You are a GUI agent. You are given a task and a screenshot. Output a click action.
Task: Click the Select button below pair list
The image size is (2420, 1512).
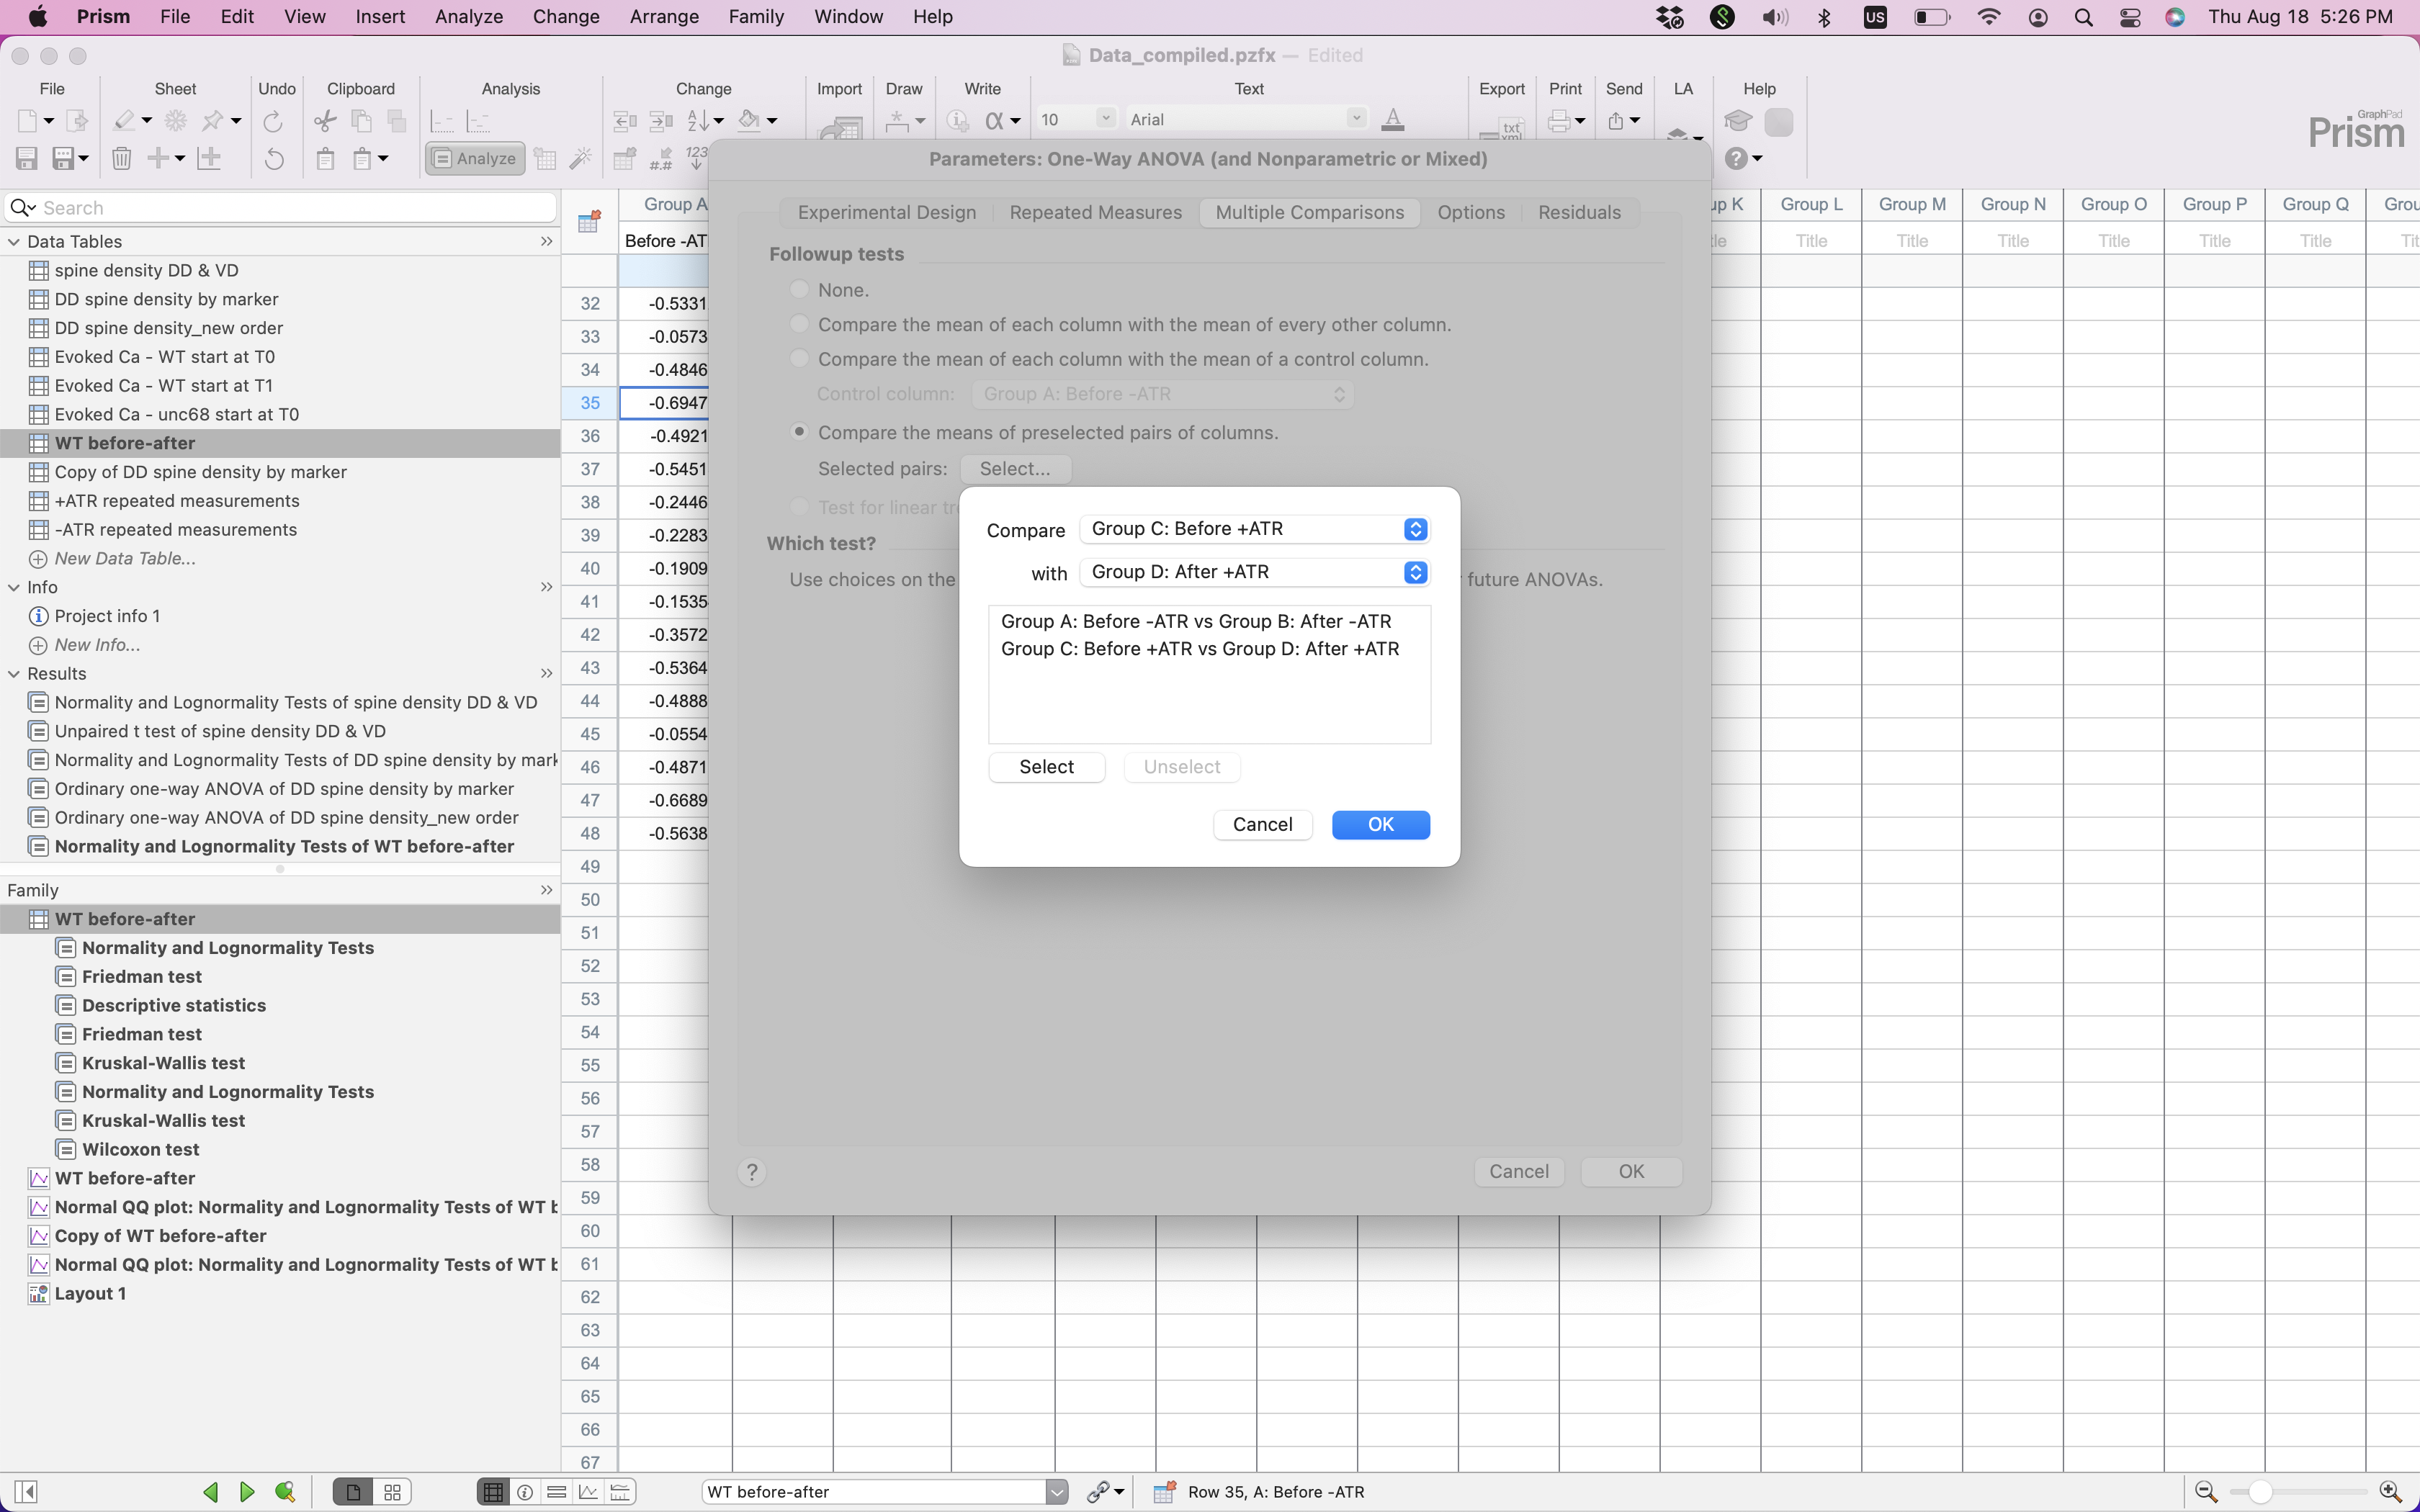tap(1046, 767)
